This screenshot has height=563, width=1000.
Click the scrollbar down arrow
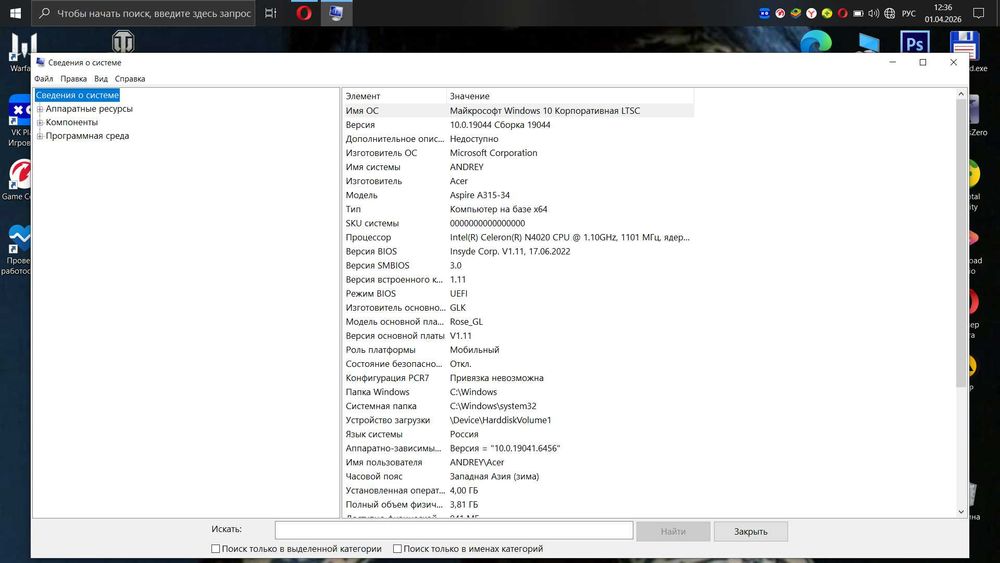[x=961, y=511]
